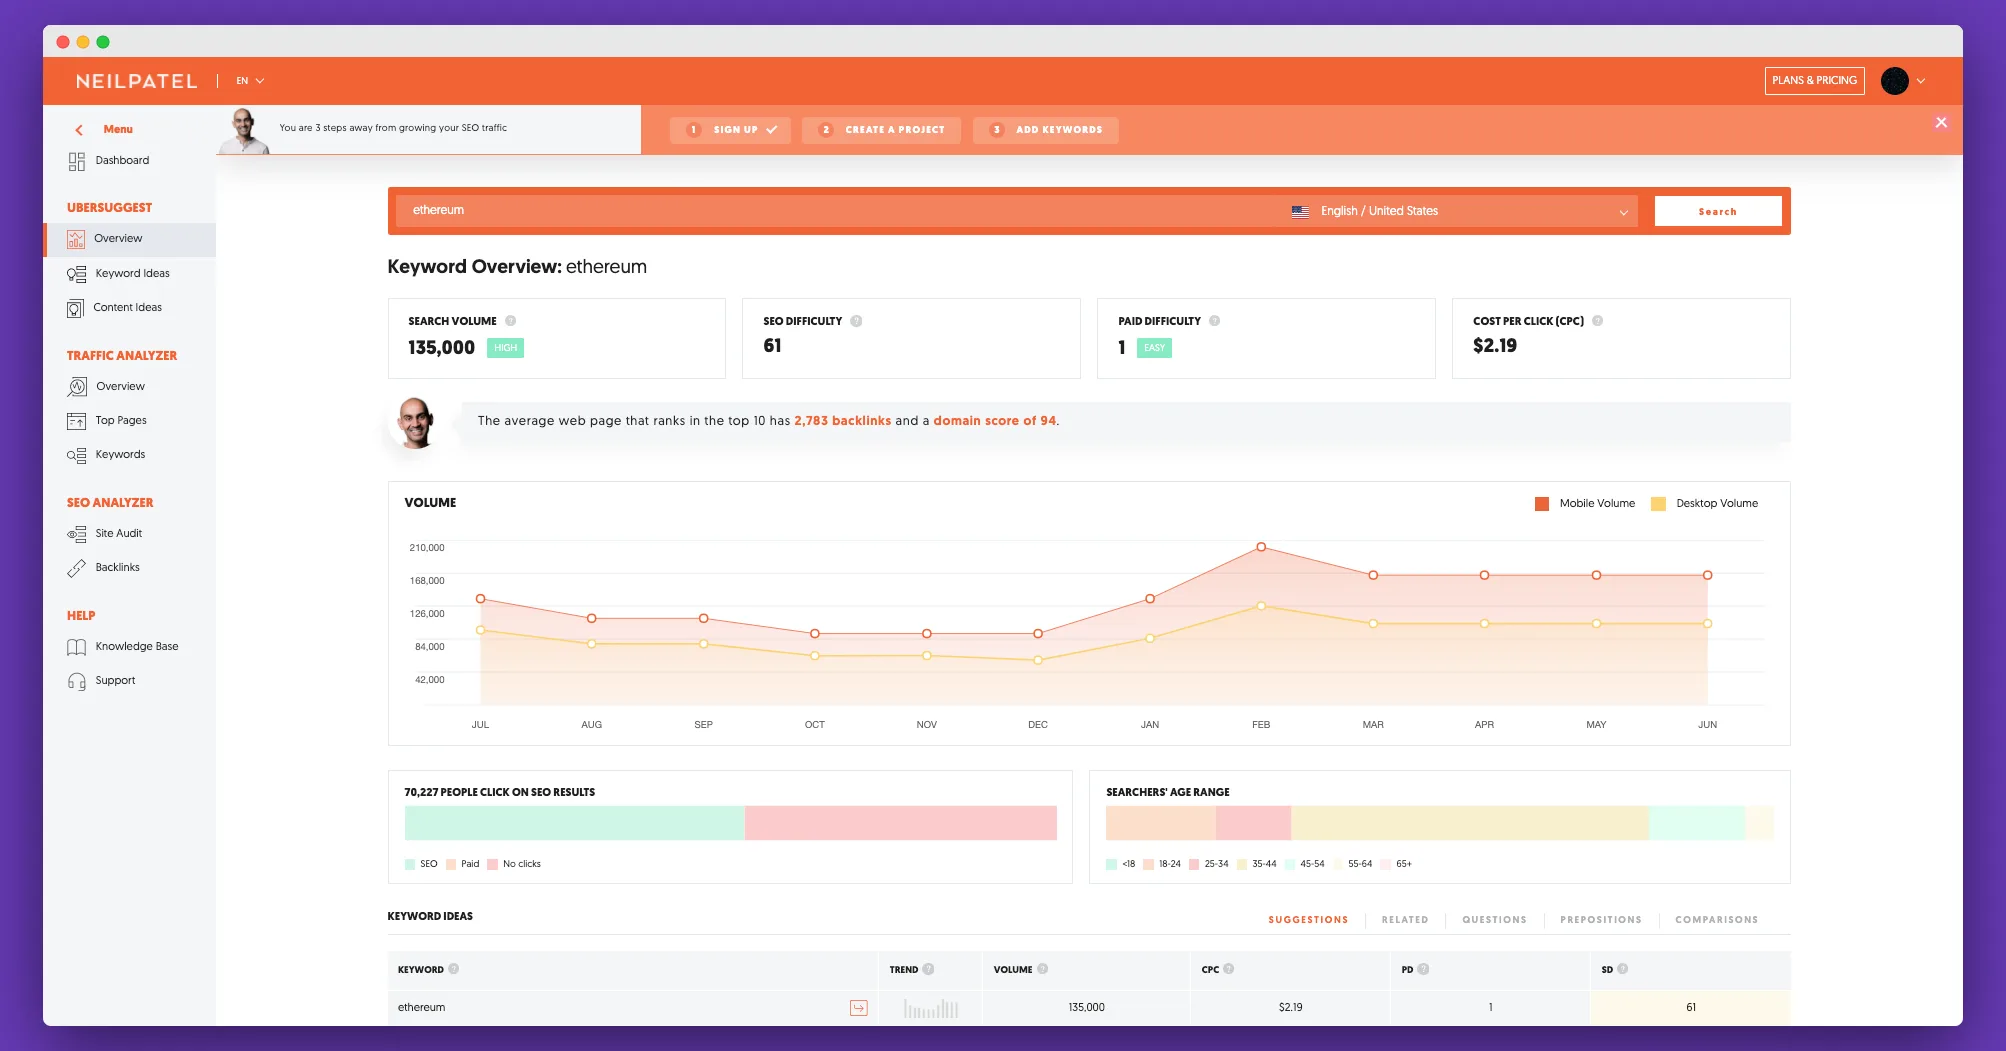Open the EN language dropdown
The width and height of the screenshot is (2006, 1051).
pyautogui.click(x=247, y=81)
